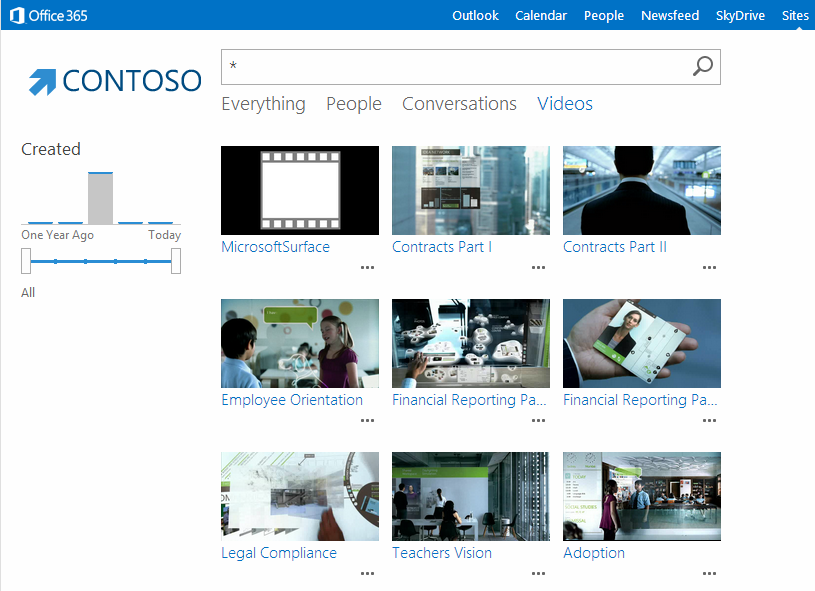
Task: Open the Employee Orientation link
Action: [x=292, y=400]
